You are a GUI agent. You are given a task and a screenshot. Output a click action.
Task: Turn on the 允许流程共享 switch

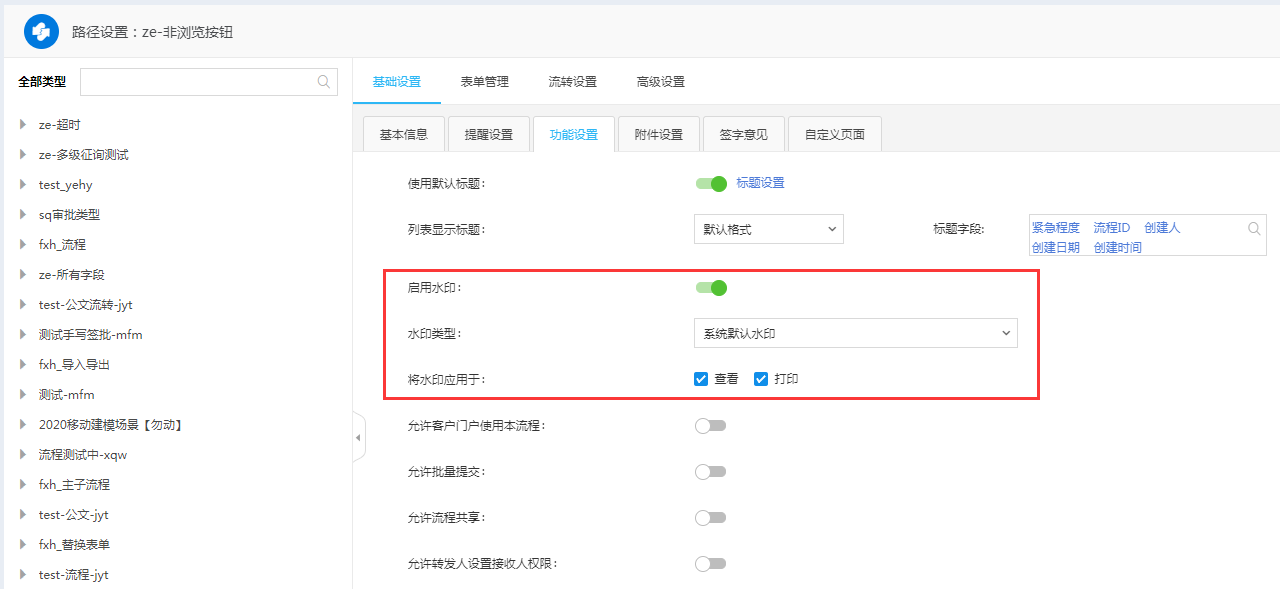[710, 518]
